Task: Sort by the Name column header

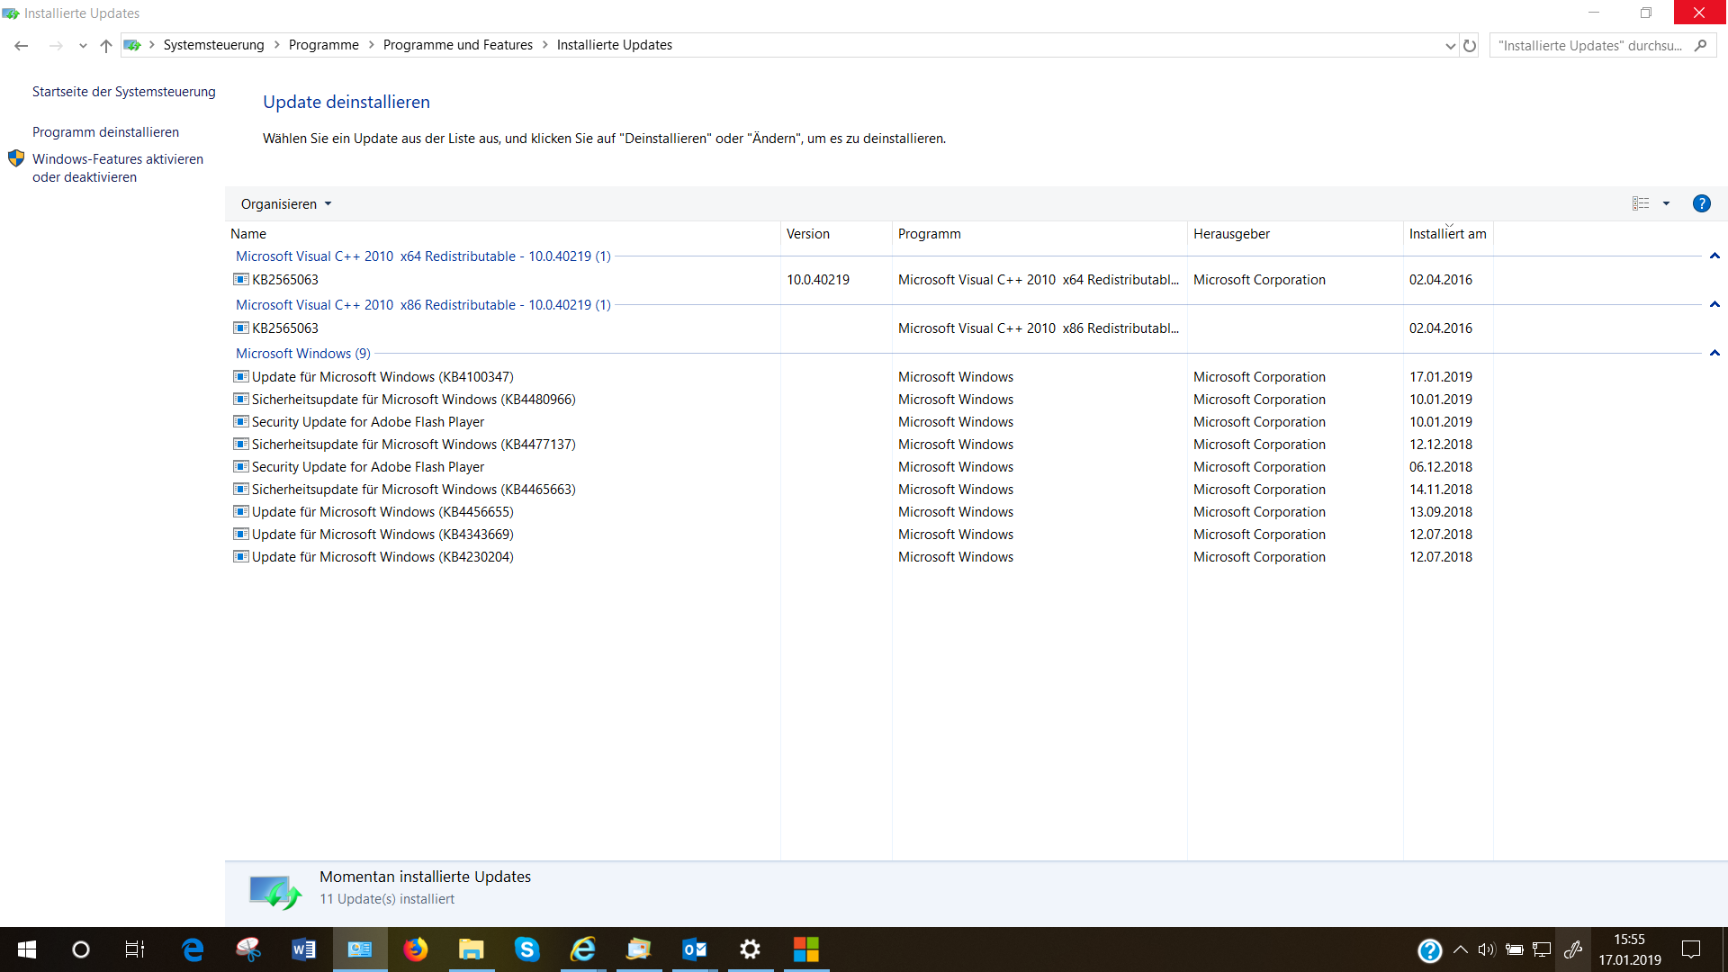Action: pyautogui.click(x=503, y=234)
